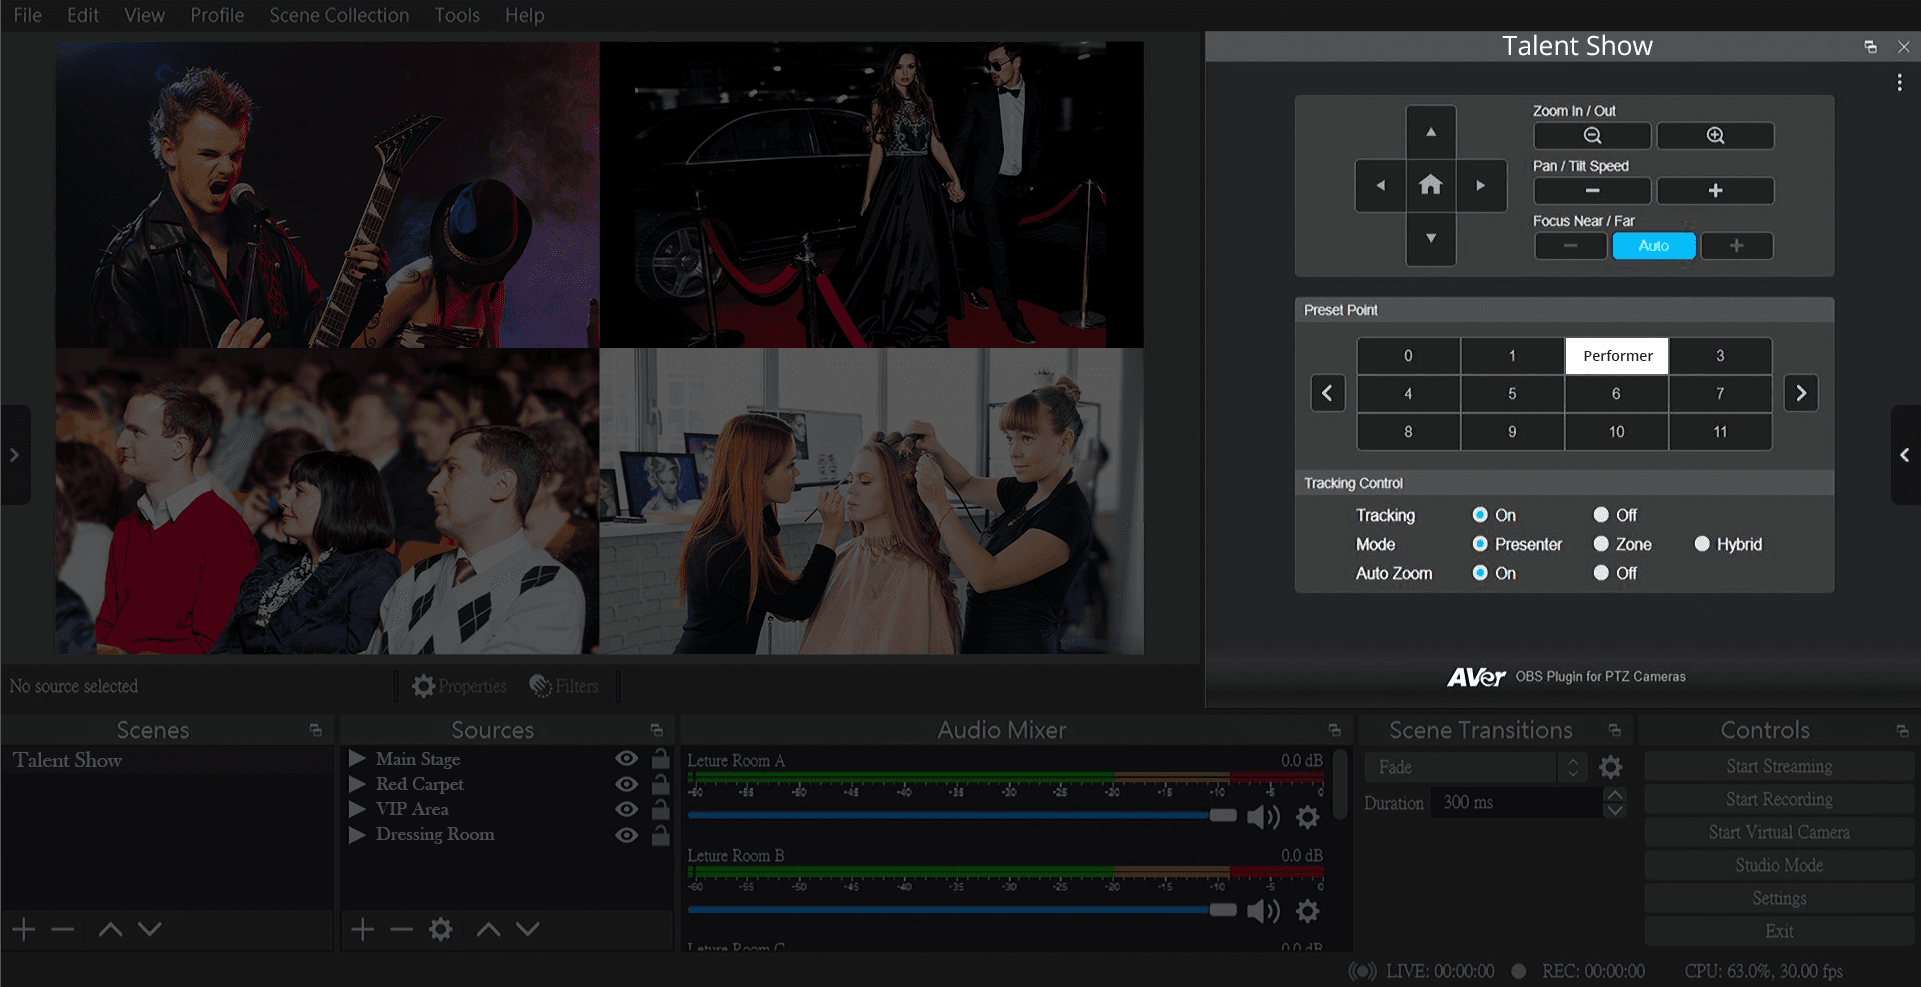The width and height of the screenshot is (1921, 987).
Task: Set focus farther with the plus button
Action: click(x=1737, y=246)
